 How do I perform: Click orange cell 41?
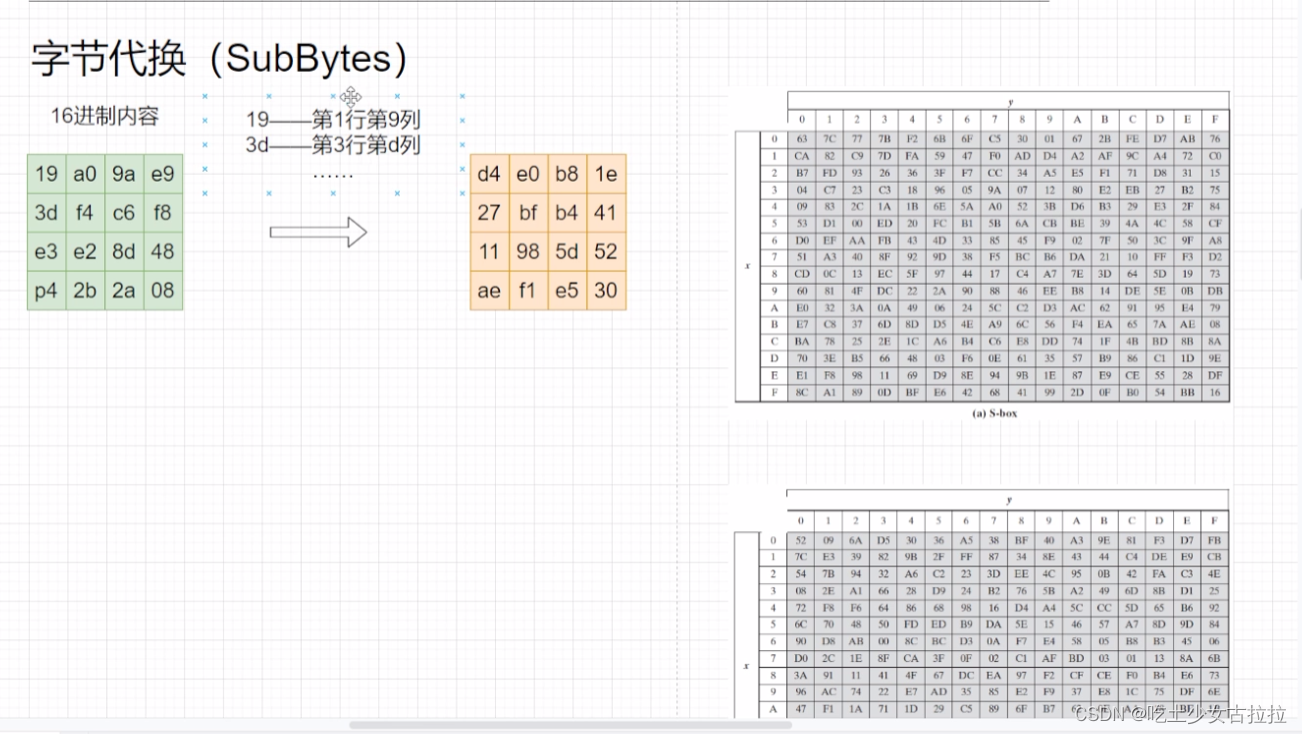606,213
